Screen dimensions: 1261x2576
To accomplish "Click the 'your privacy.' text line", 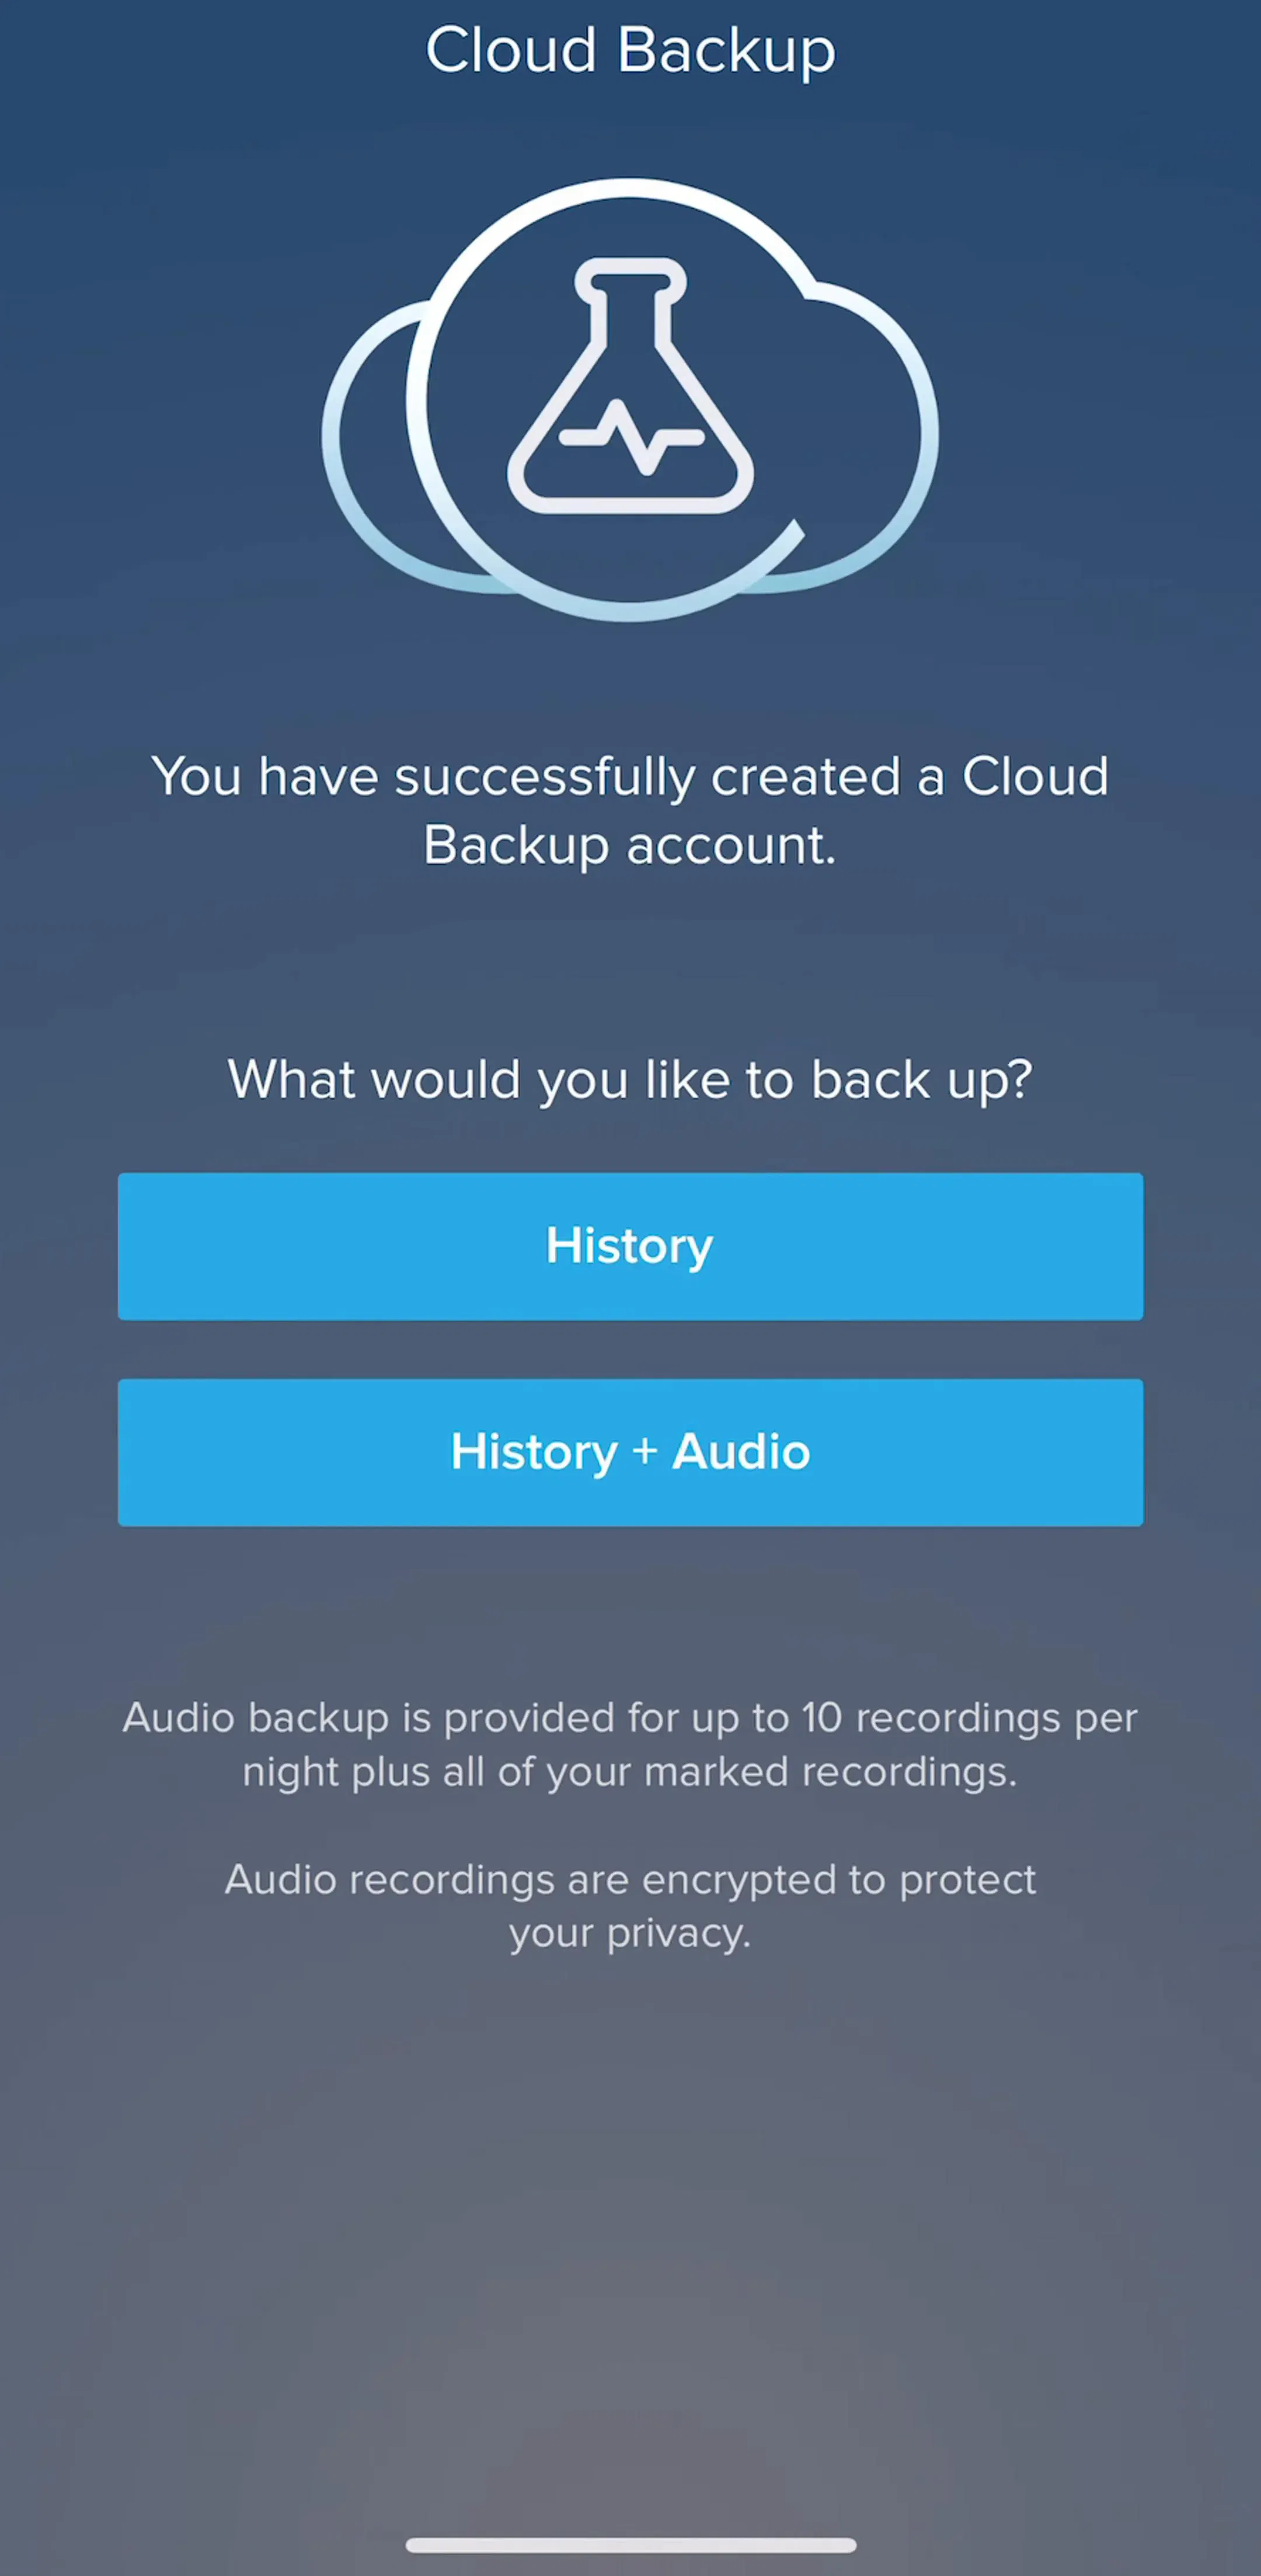I will click(630, 1934).
